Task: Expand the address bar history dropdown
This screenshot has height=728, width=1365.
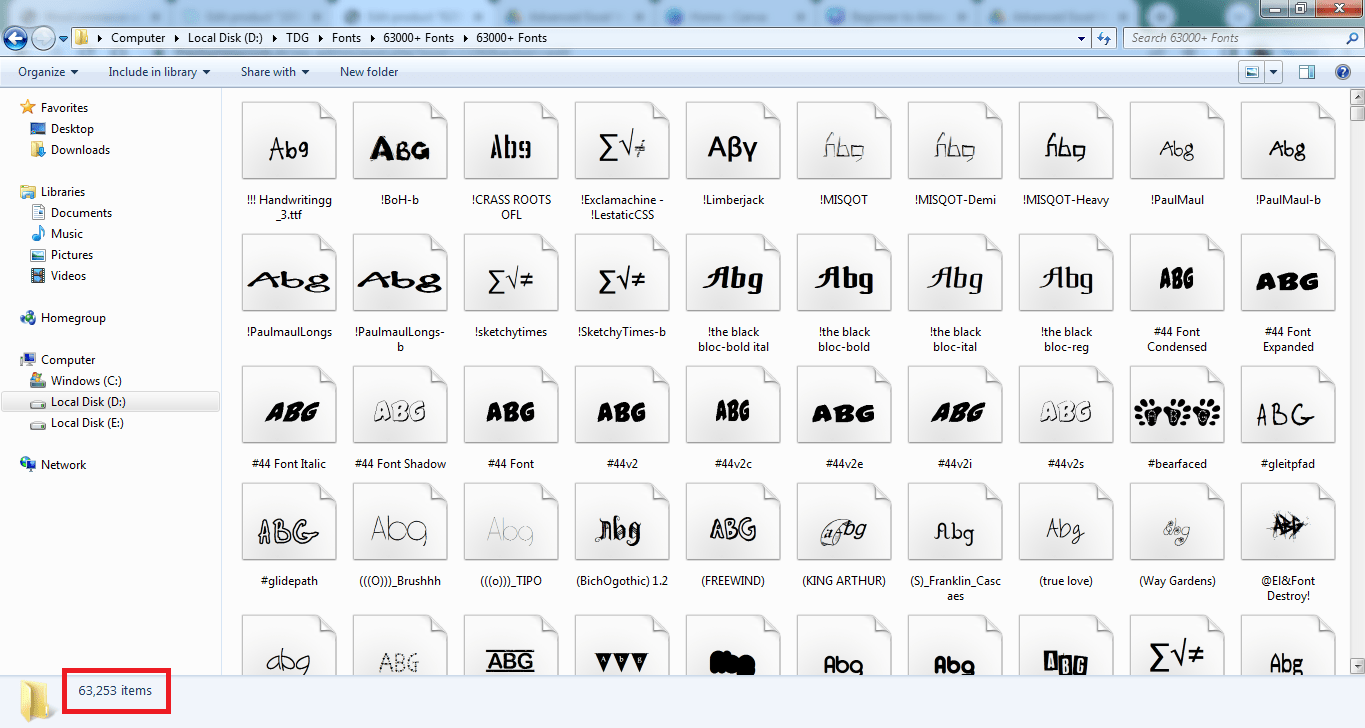Action: click(1082, 38)
